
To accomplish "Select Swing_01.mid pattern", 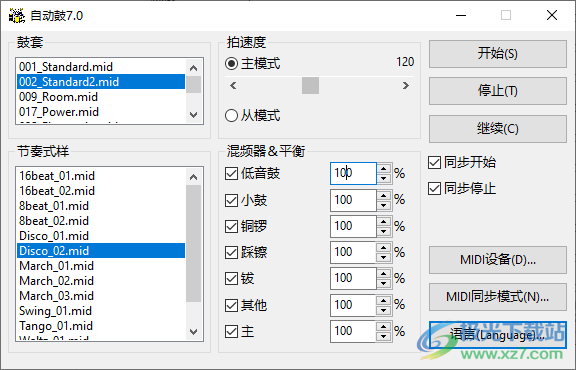I will [101, 311].
